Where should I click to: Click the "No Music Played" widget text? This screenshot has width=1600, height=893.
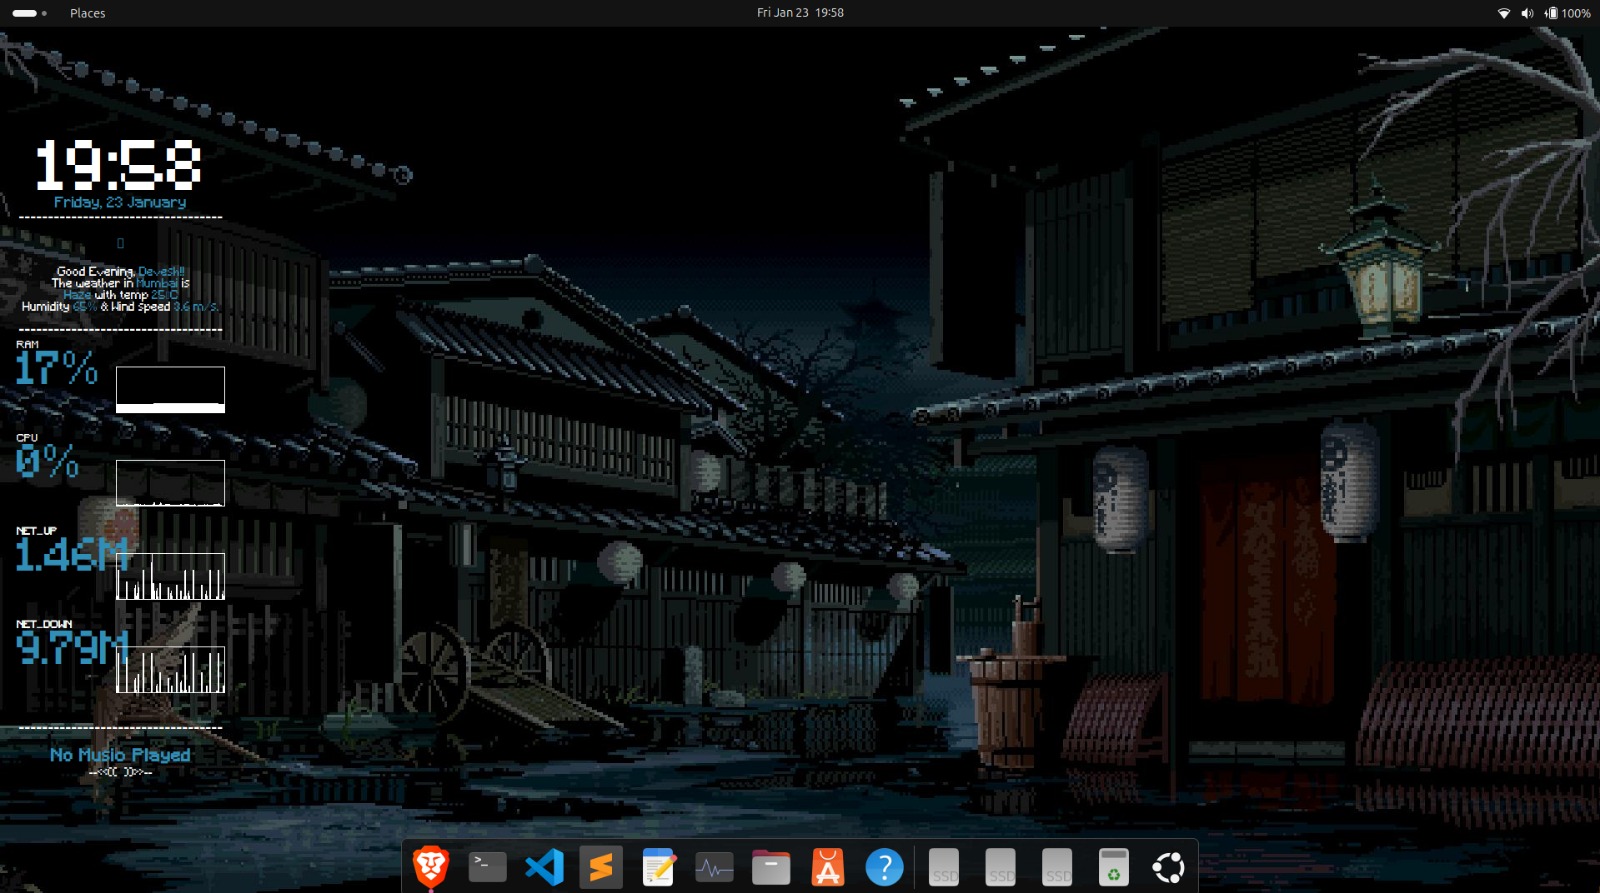pos(120,755)
